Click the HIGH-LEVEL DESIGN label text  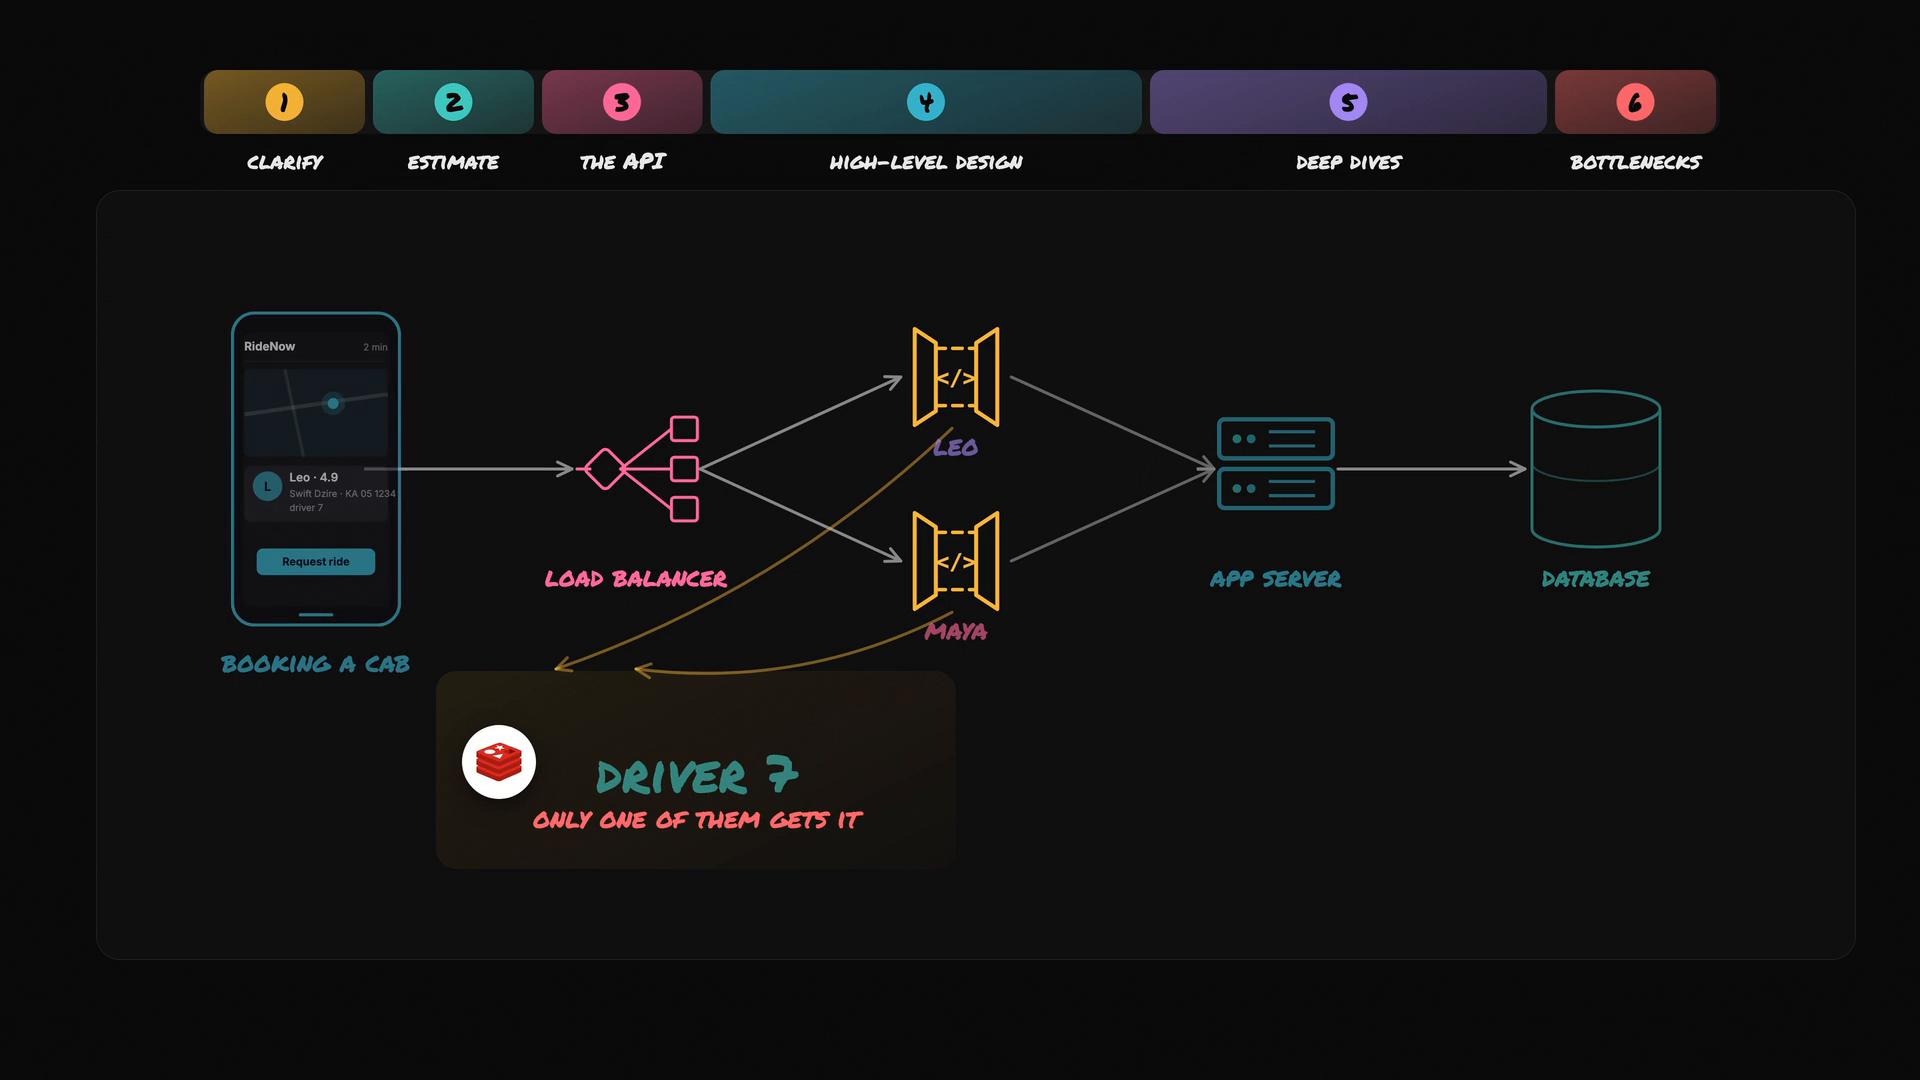[x=926, y=162]
